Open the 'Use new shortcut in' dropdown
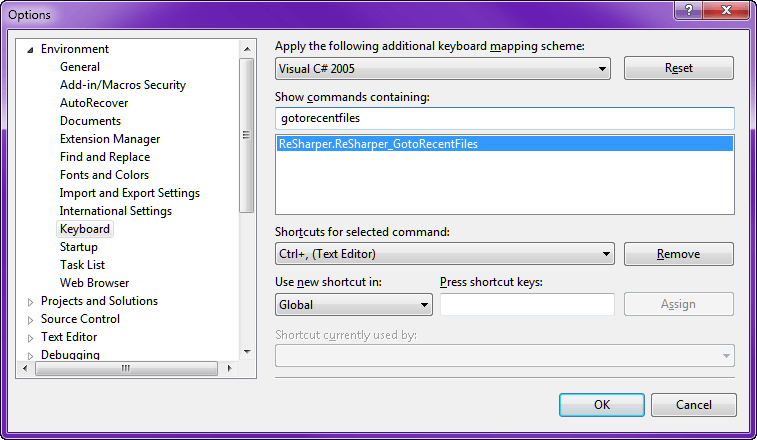The width and height of the screenshot is (757, 440). click(425, 305)
